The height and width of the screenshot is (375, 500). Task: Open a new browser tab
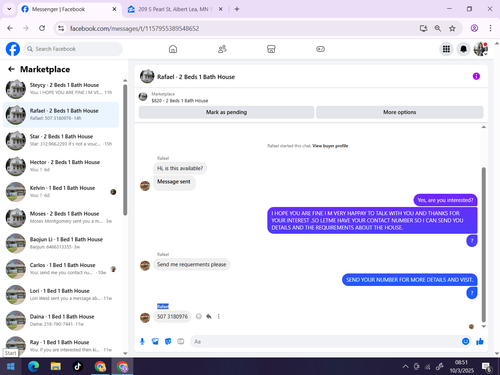coord(237,9)
